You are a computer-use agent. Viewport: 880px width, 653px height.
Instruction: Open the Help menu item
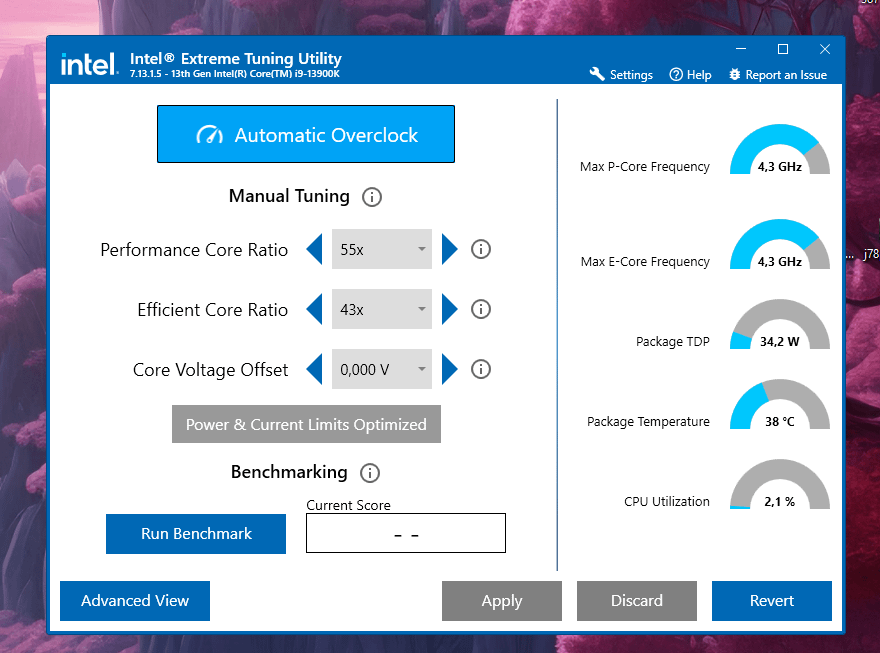tap(690, 75)
